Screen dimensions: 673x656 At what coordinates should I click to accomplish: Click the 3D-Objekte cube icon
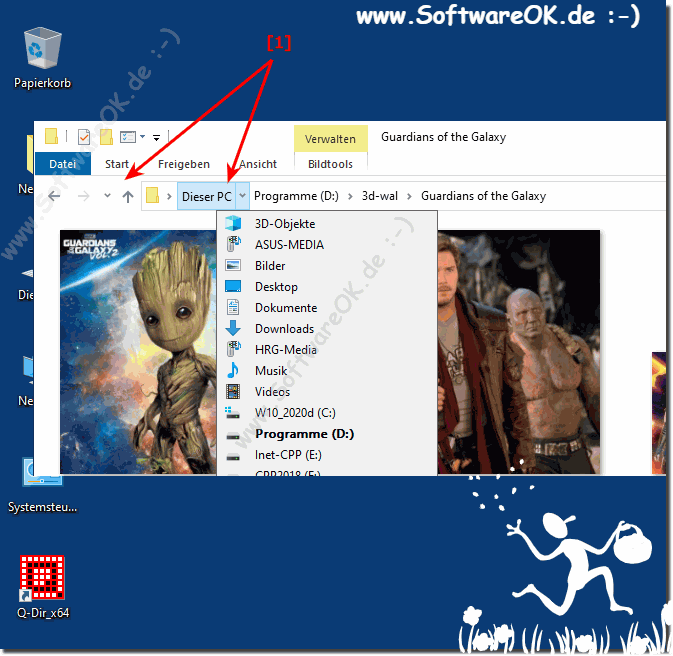click(233, 223)
